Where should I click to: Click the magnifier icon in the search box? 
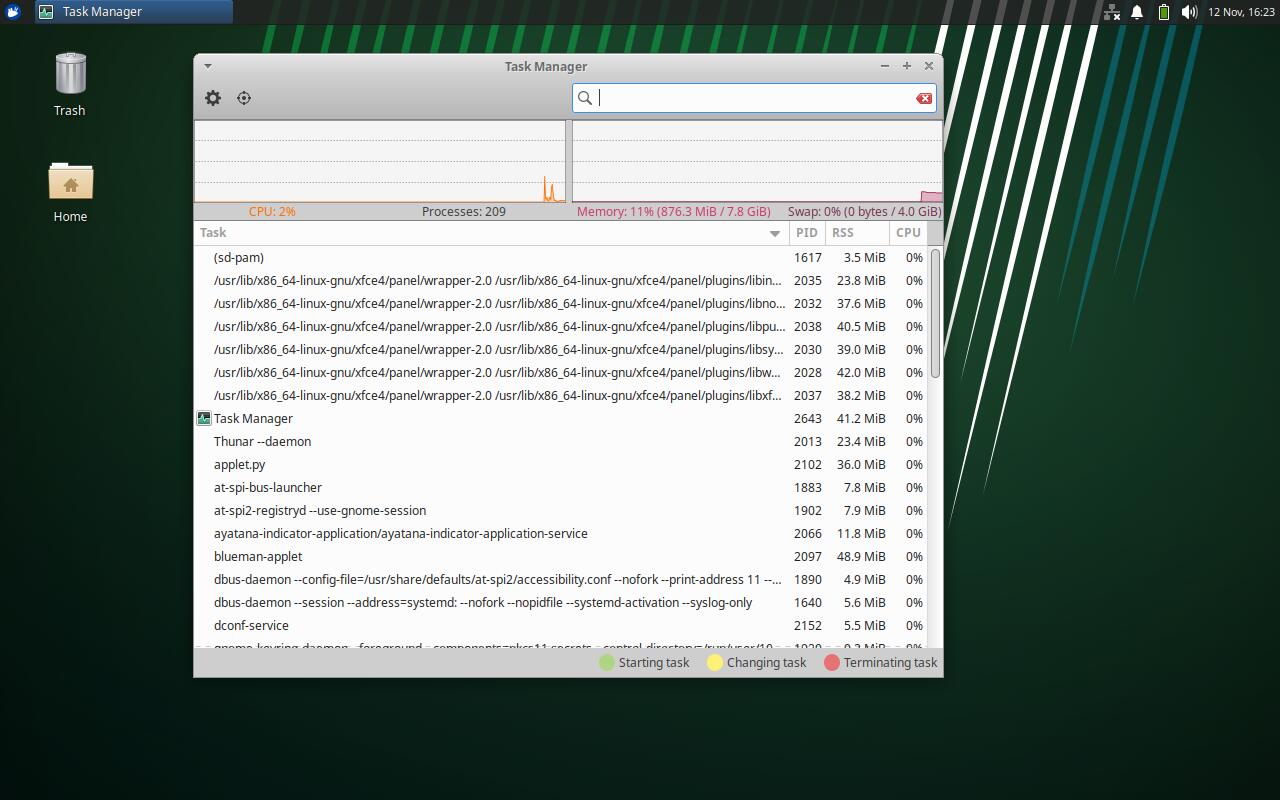point(585,98)
